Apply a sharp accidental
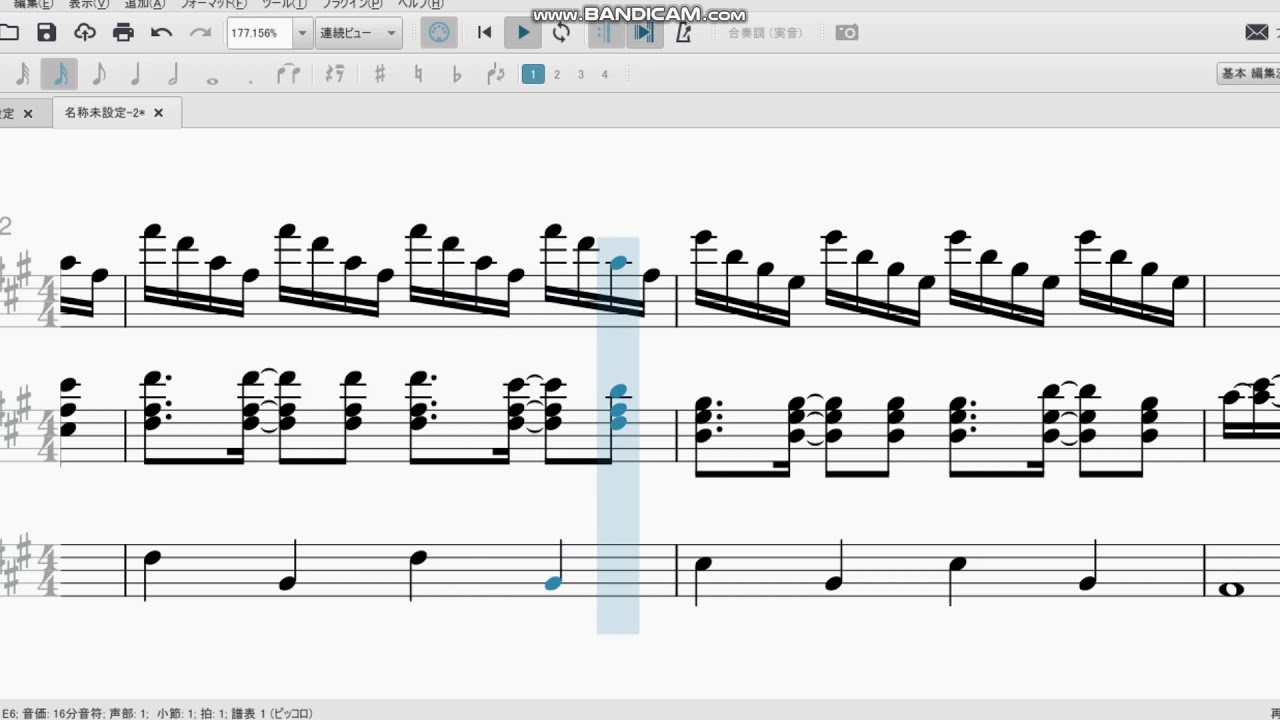 (x=380, y=74)
